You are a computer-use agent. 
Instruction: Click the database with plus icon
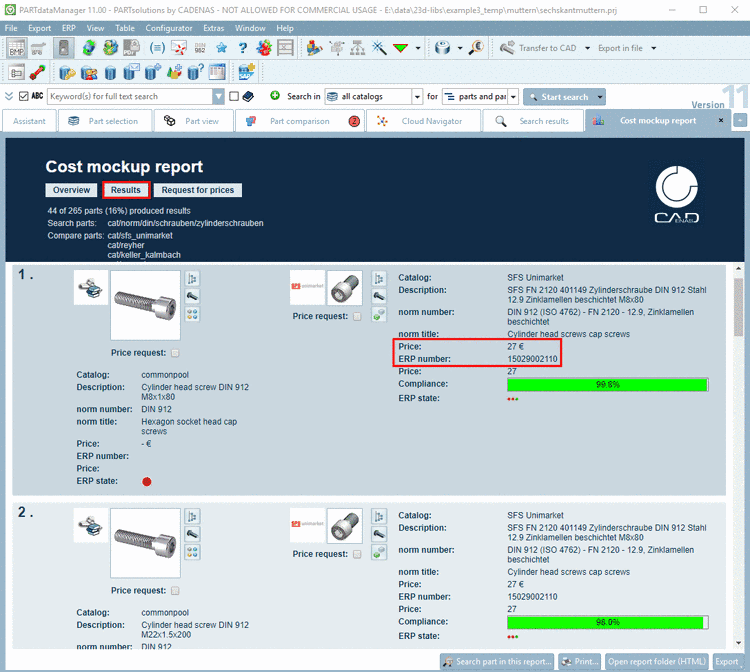153,72
